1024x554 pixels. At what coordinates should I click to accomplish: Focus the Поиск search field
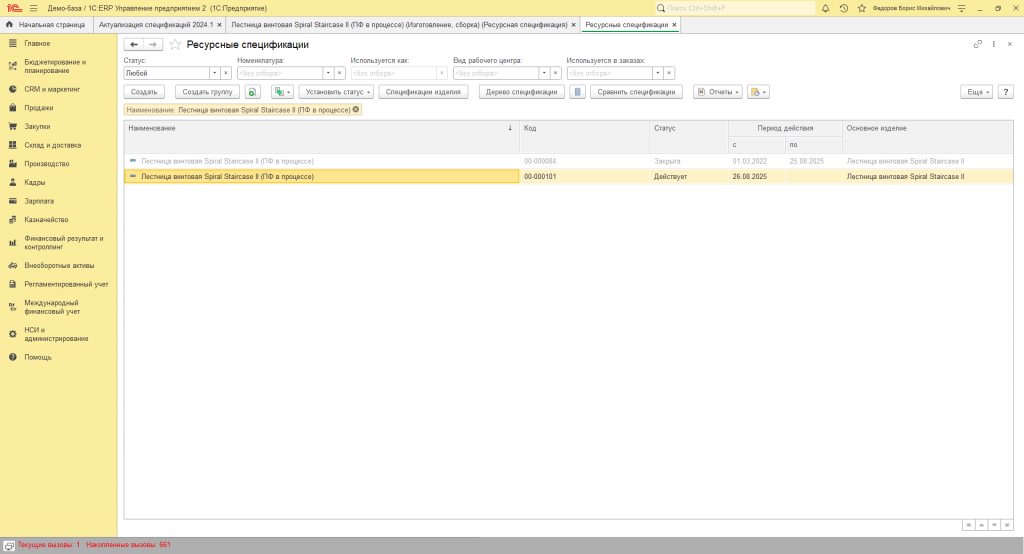[735, 8]
